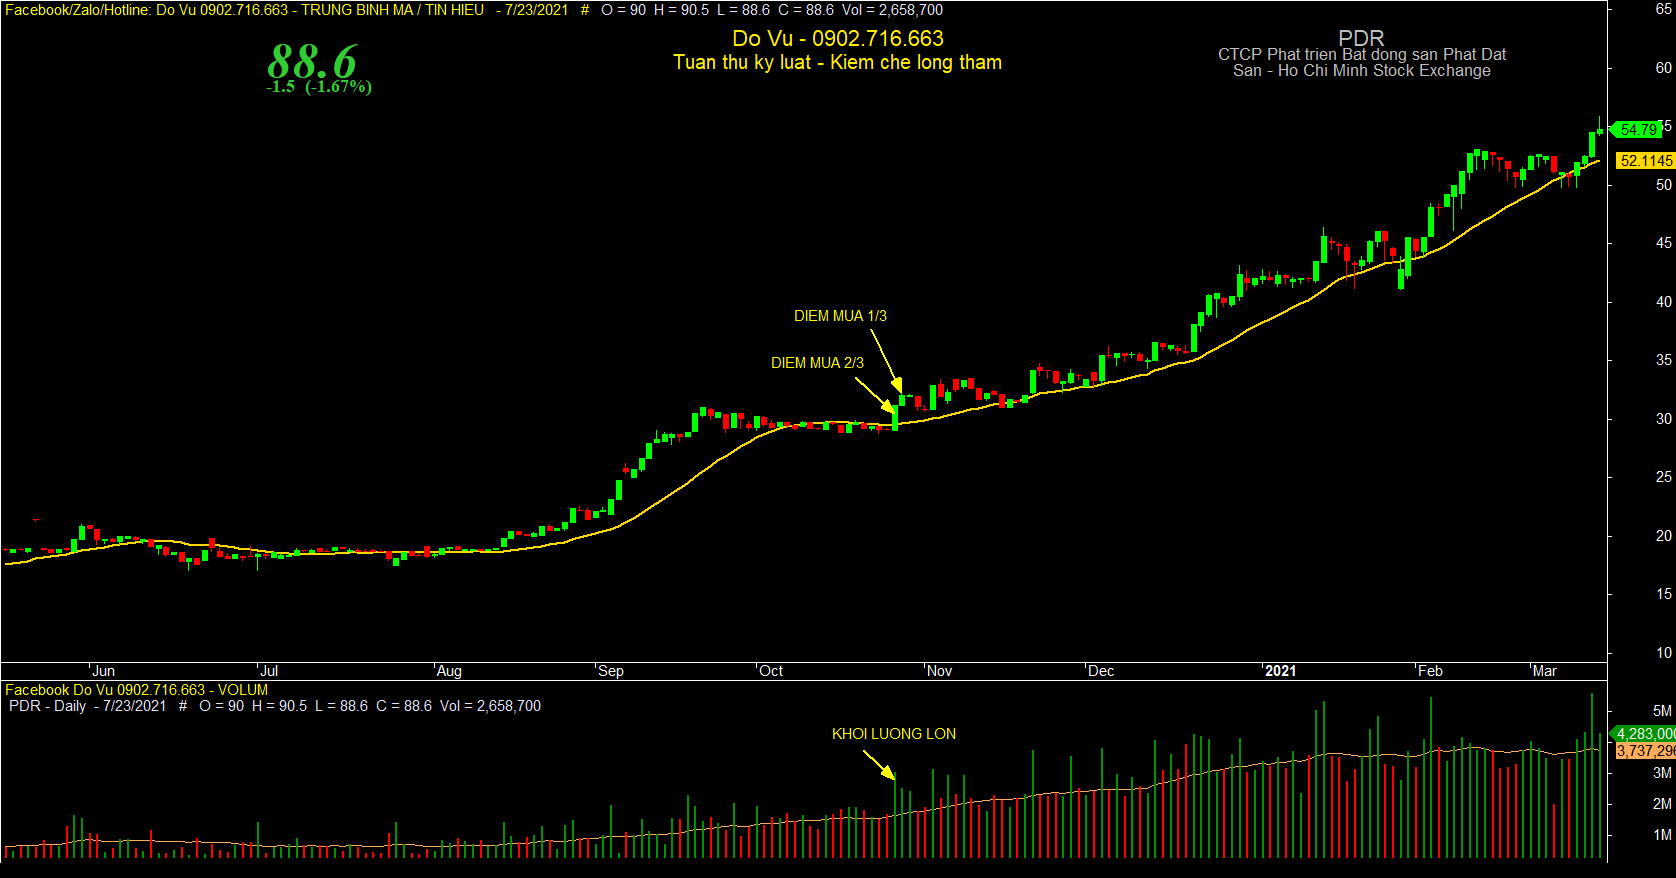Click the -1.5 (-1.67%) price change text
This screenshot has height=878, width=1676.
click(x=319, y=87)
